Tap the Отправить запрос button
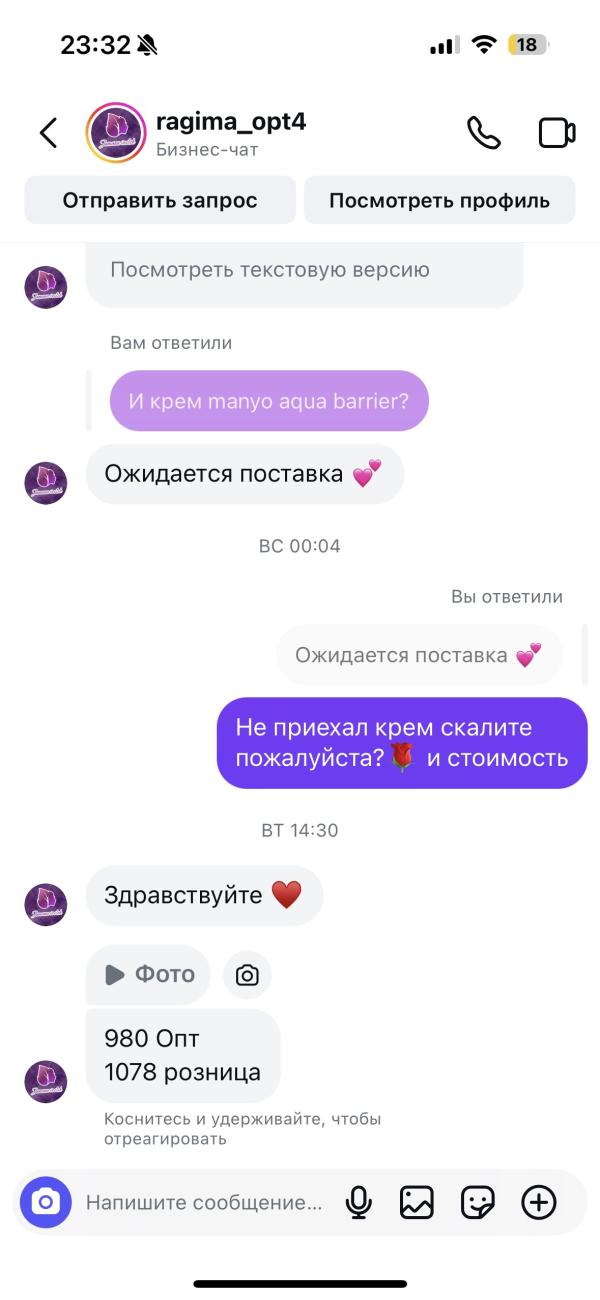Viewport: 600px width, 1300px height. 160,200
